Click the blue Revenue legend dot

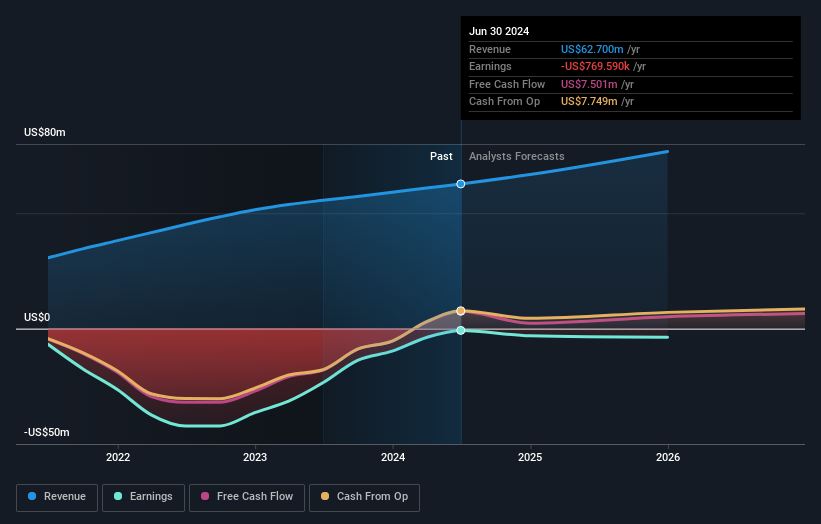click(x=32, y=496)
